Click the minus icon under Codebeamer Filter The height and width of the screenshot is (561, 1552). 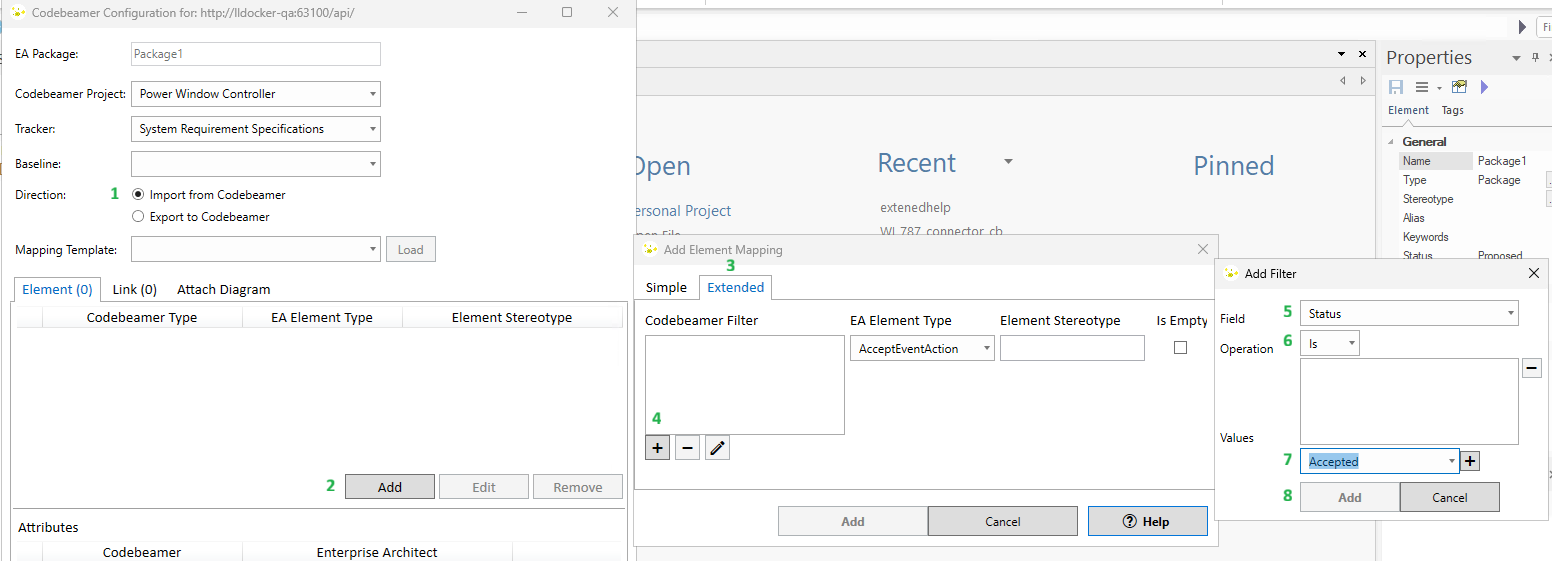(x=687, y=448)
